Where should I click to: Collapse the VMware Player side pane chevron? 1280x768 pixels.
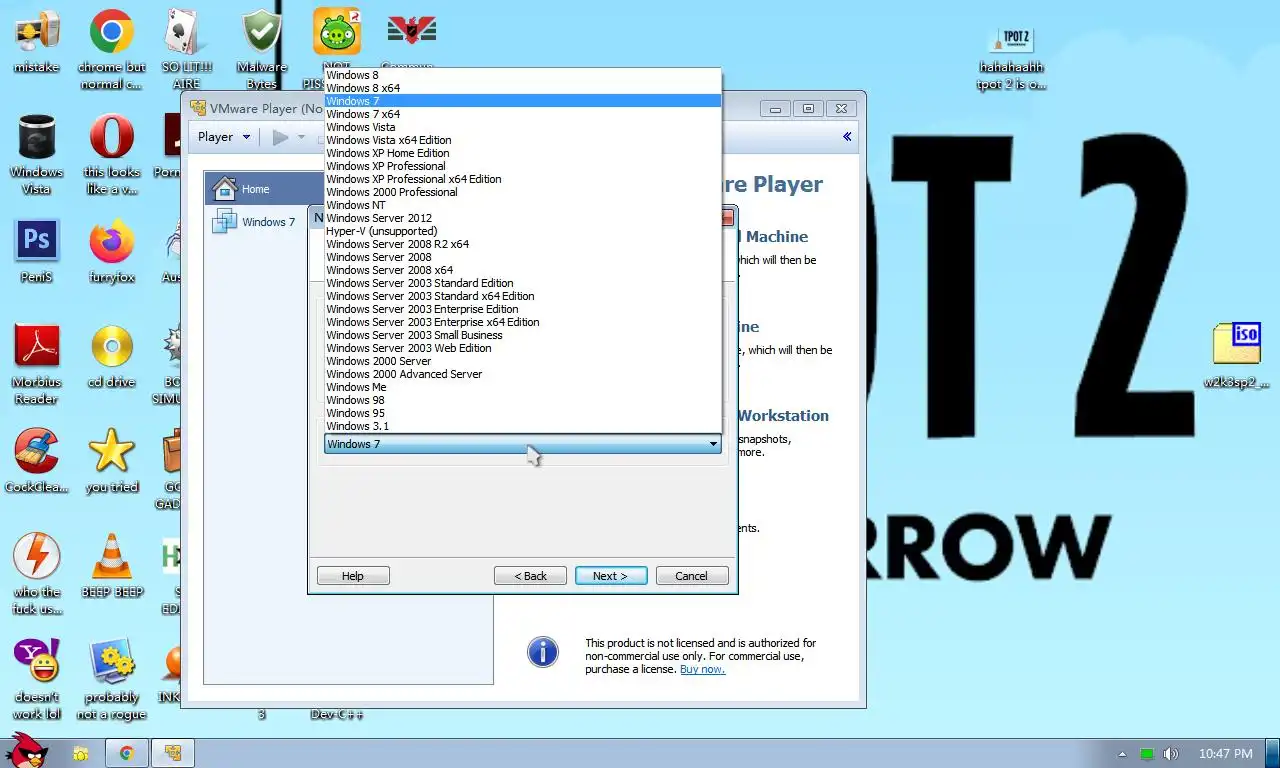click(847, 137)
